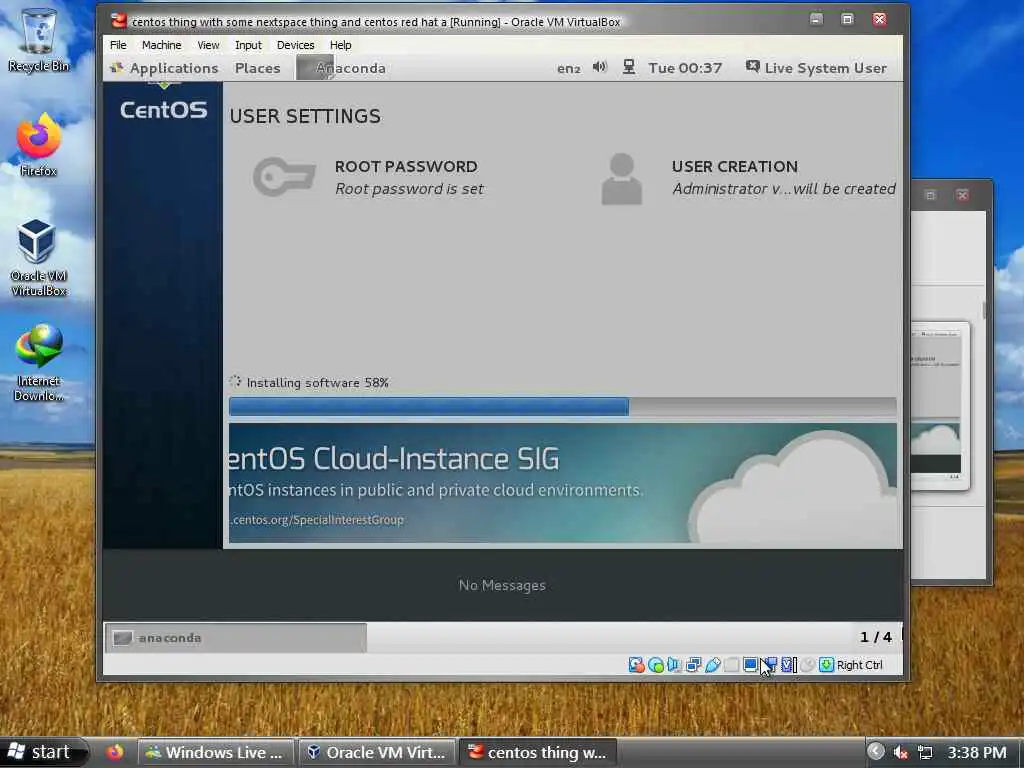Viewport: 1024px width, 768px height.
Task: Click the network connection icon in CentOS panel
Action: 628,67
